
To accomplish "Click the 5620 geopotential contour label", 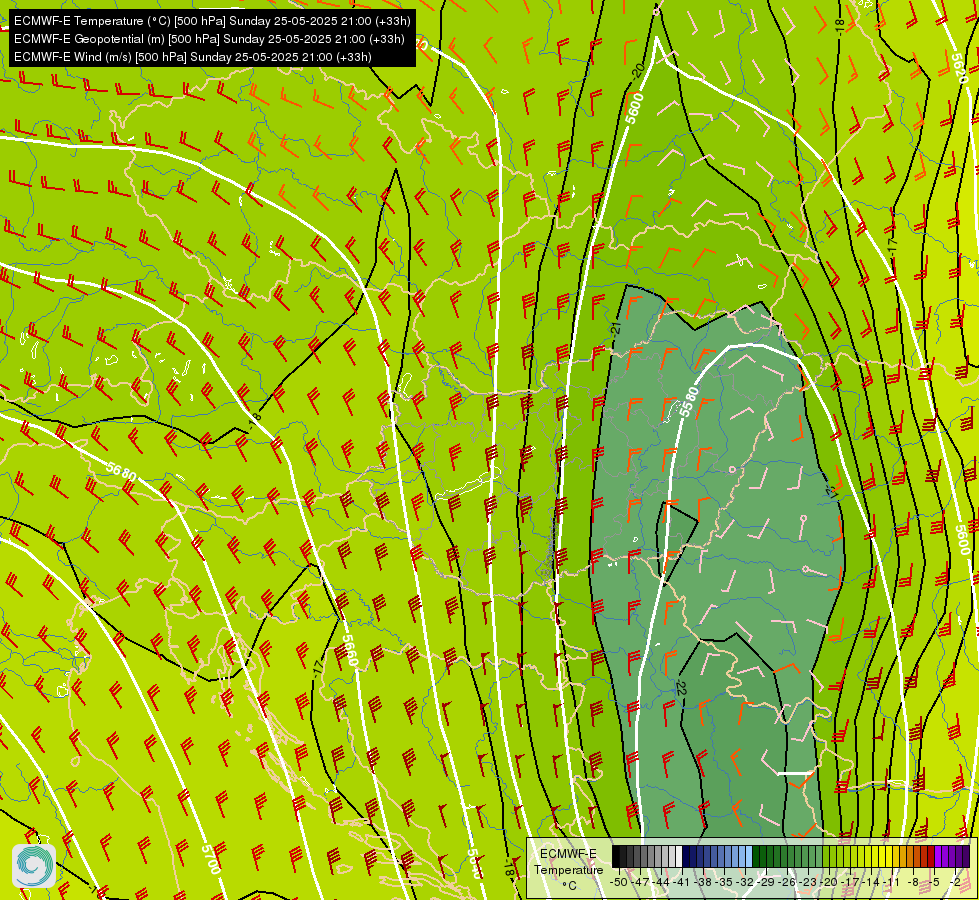I will 958,69.
